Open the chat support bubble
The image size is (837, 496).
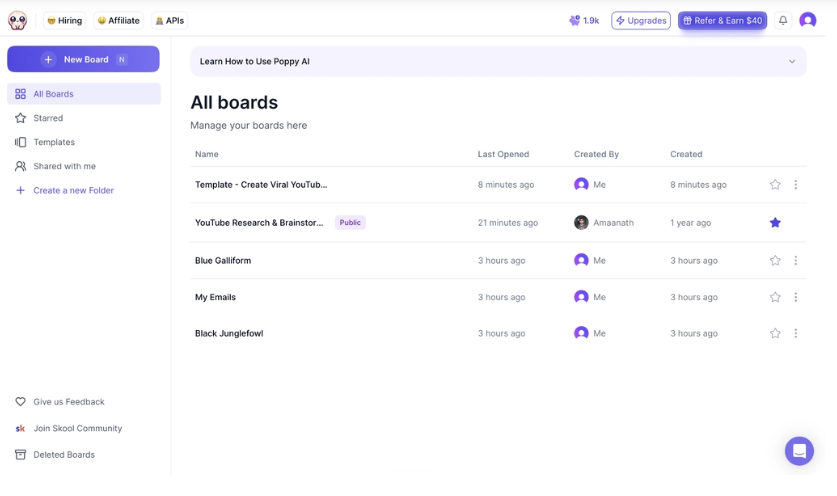(799, 451)
